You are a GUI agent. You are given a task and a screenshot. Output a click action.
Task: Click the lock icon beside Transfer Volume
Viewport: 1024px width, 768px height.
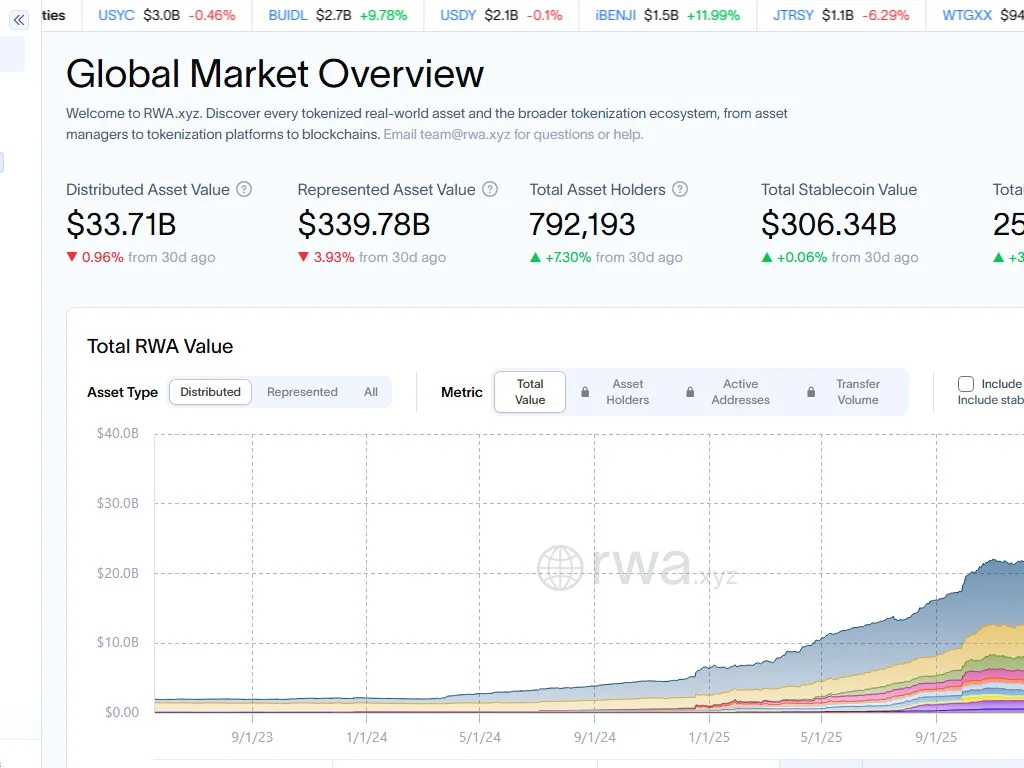[x=810, y=392]
